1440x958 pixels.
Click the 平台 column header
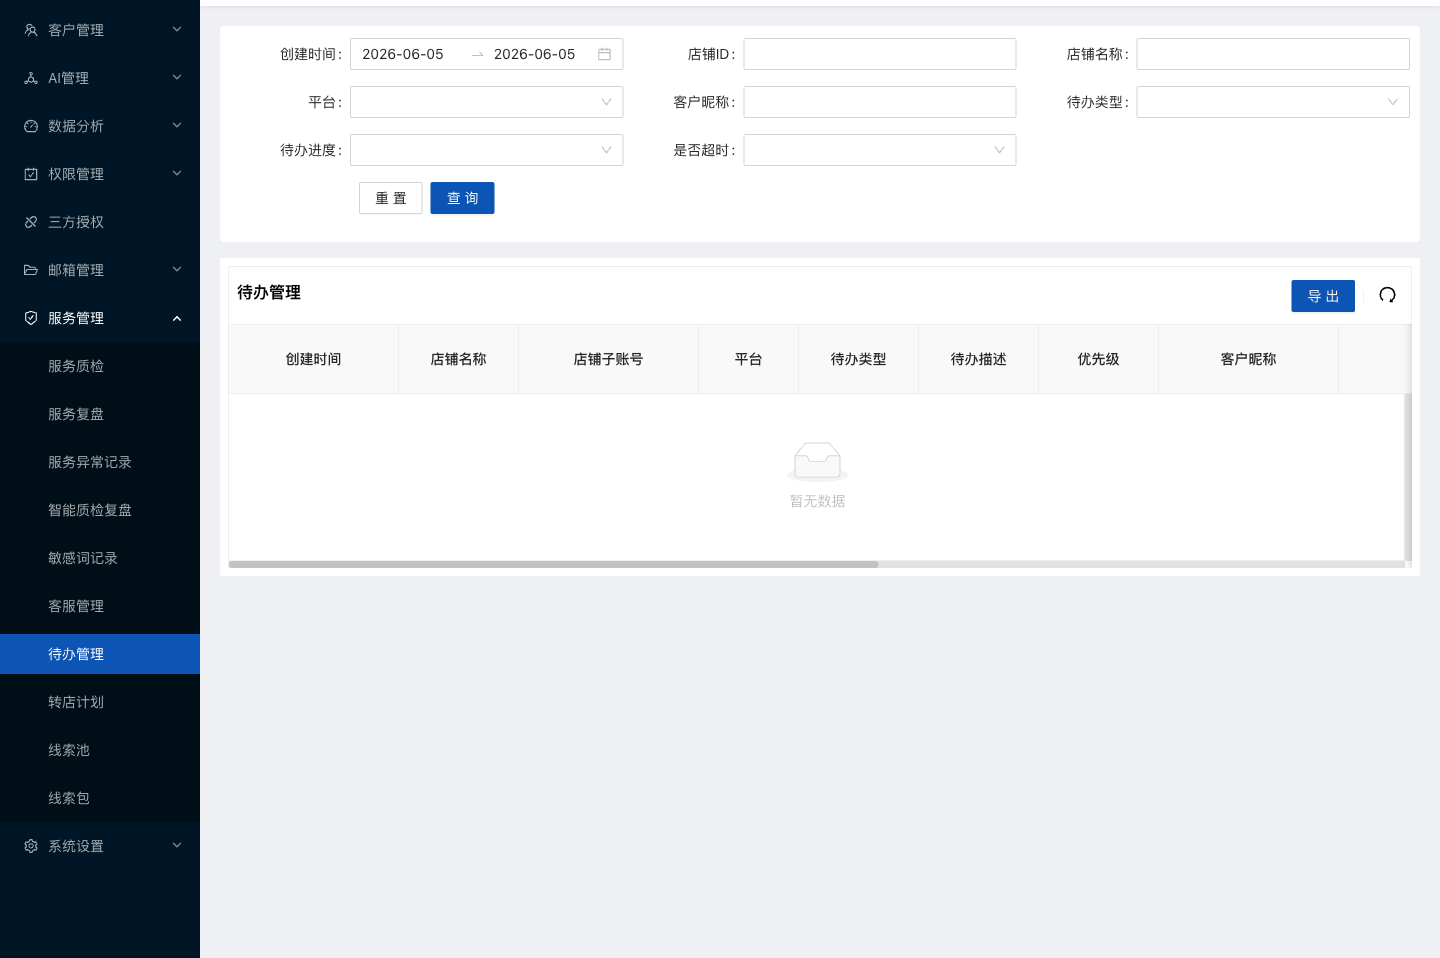[x=748, y=359]
